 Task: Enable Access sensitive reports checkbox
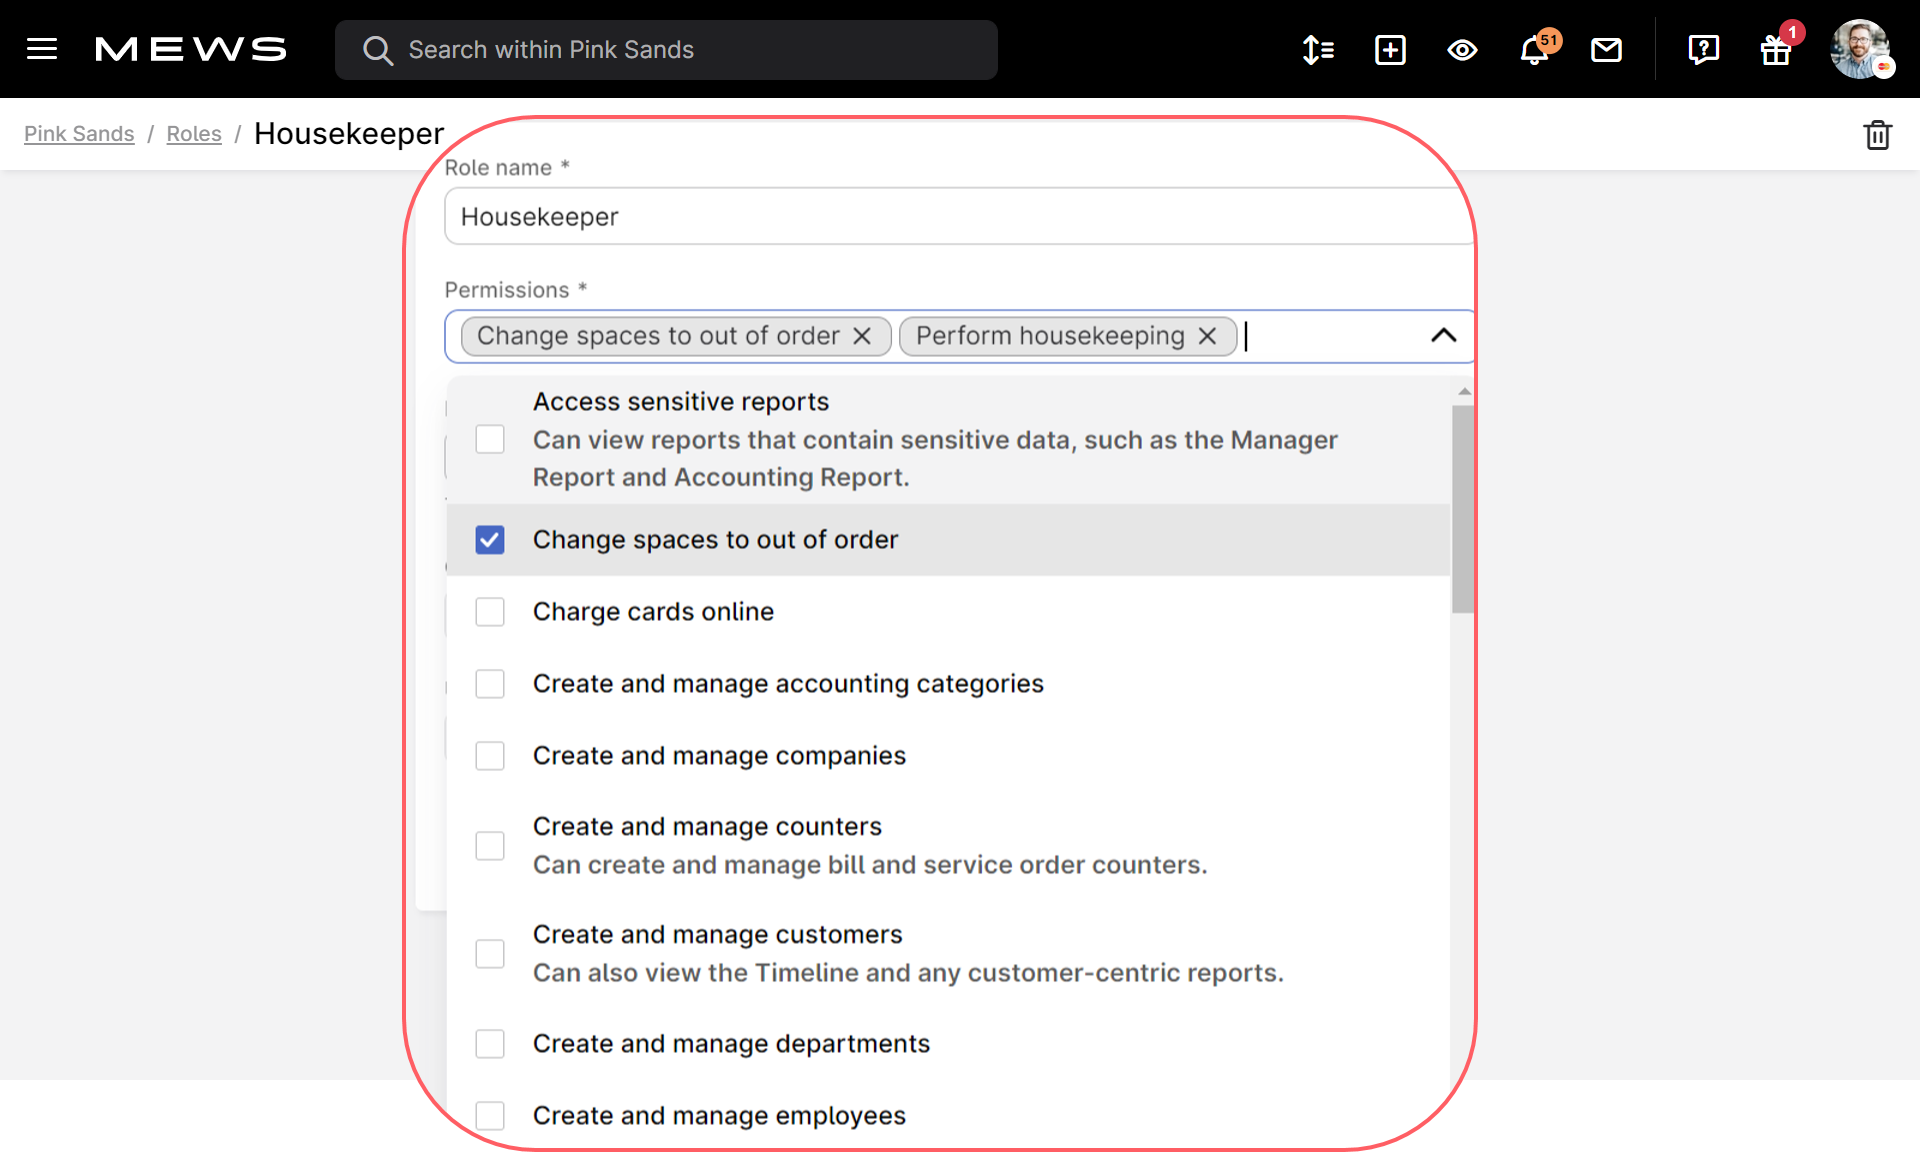point(490,439)
